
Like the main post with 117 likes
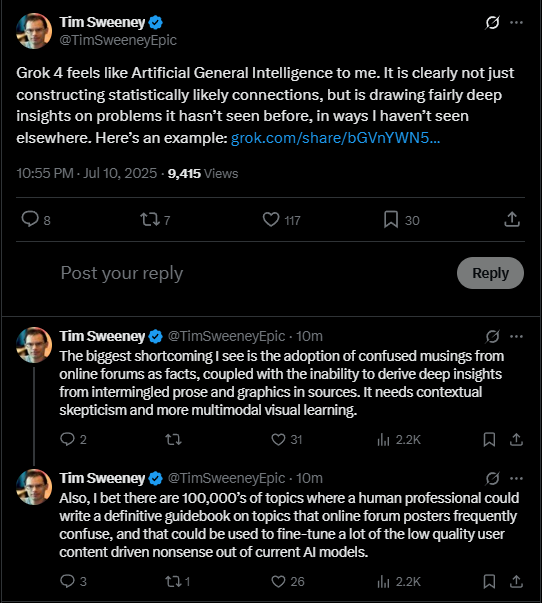click(x=281, y=220)
